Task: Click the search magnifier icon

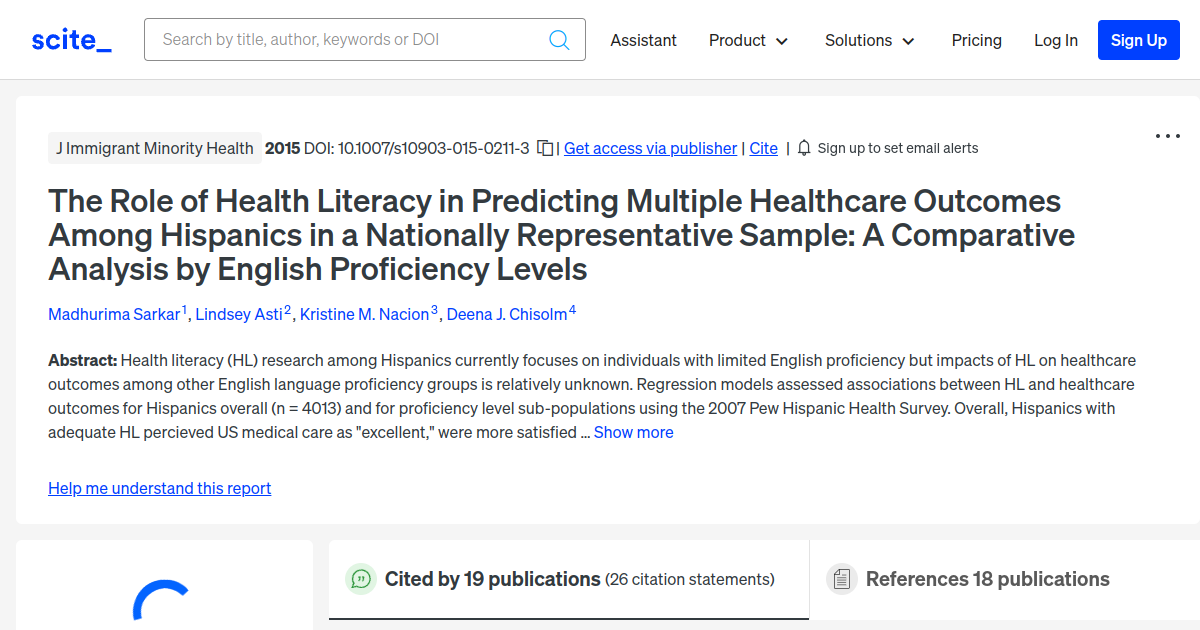Action: pos(559,40)
